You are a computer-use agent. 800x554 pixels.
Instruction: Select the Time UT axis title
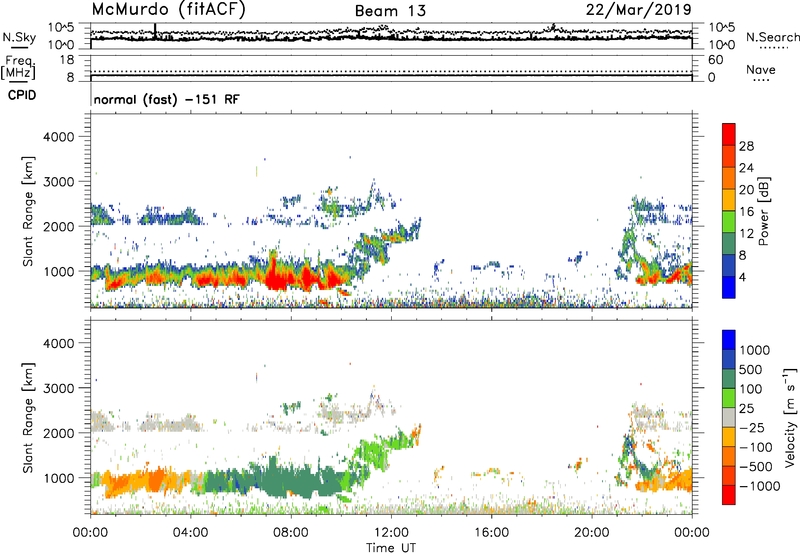point(391,548)
